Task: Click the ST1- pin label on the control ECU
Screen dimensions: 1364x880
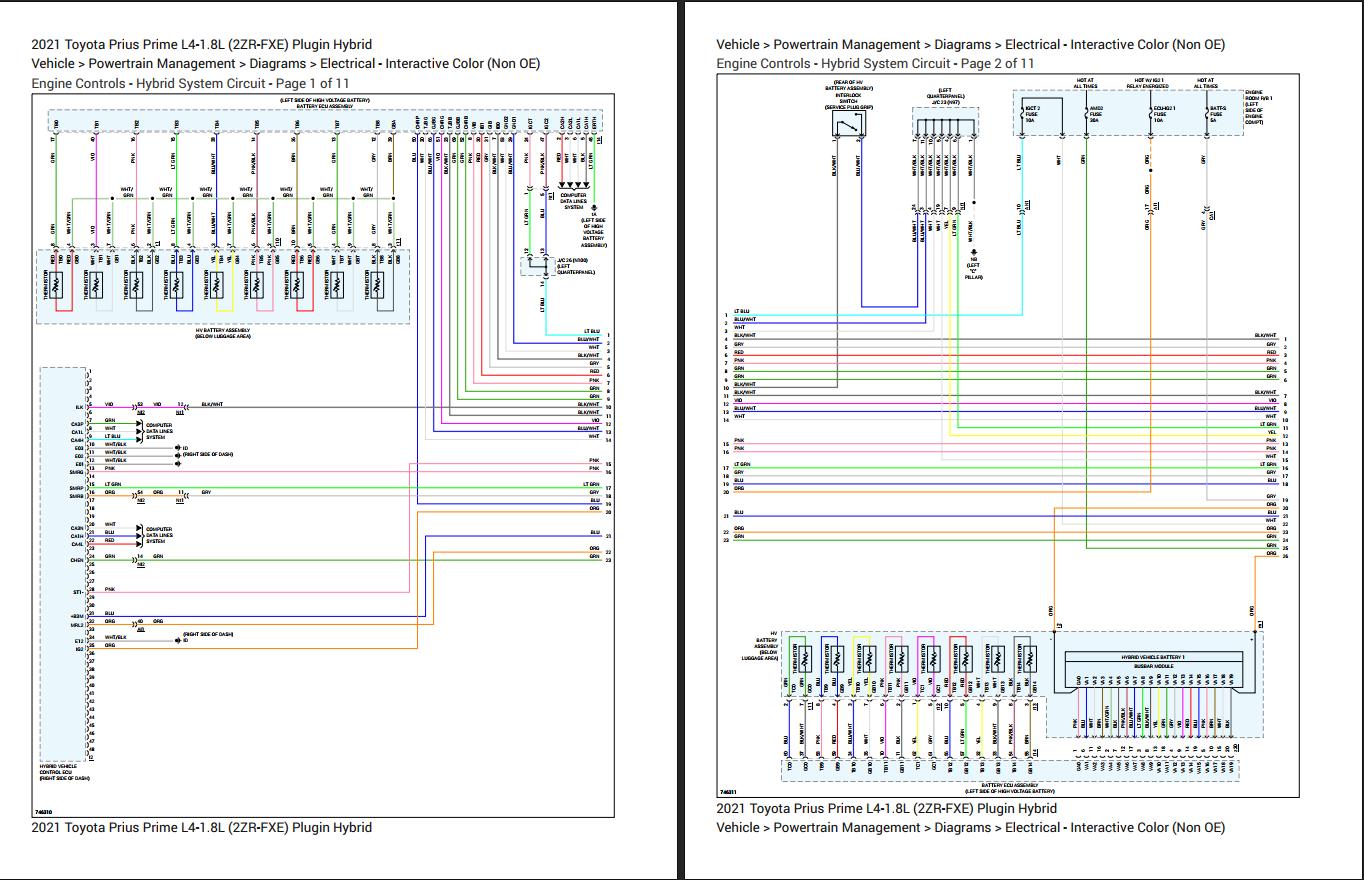Action: coord(77,591)
